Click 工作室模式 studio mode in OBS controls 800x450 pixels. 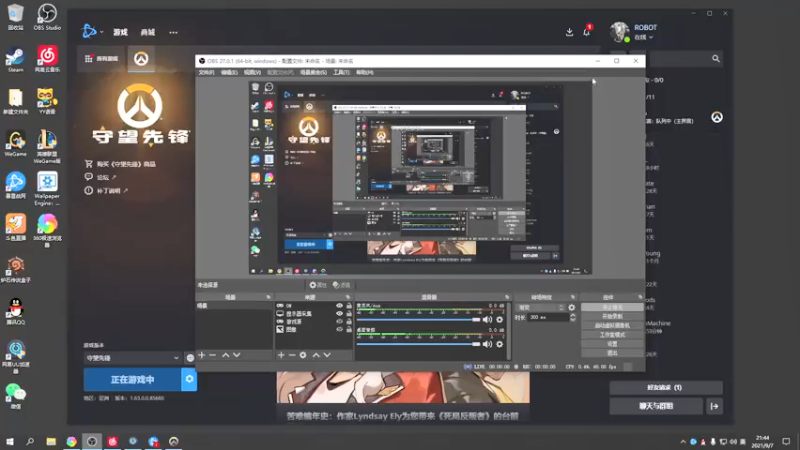coord(612,335)
